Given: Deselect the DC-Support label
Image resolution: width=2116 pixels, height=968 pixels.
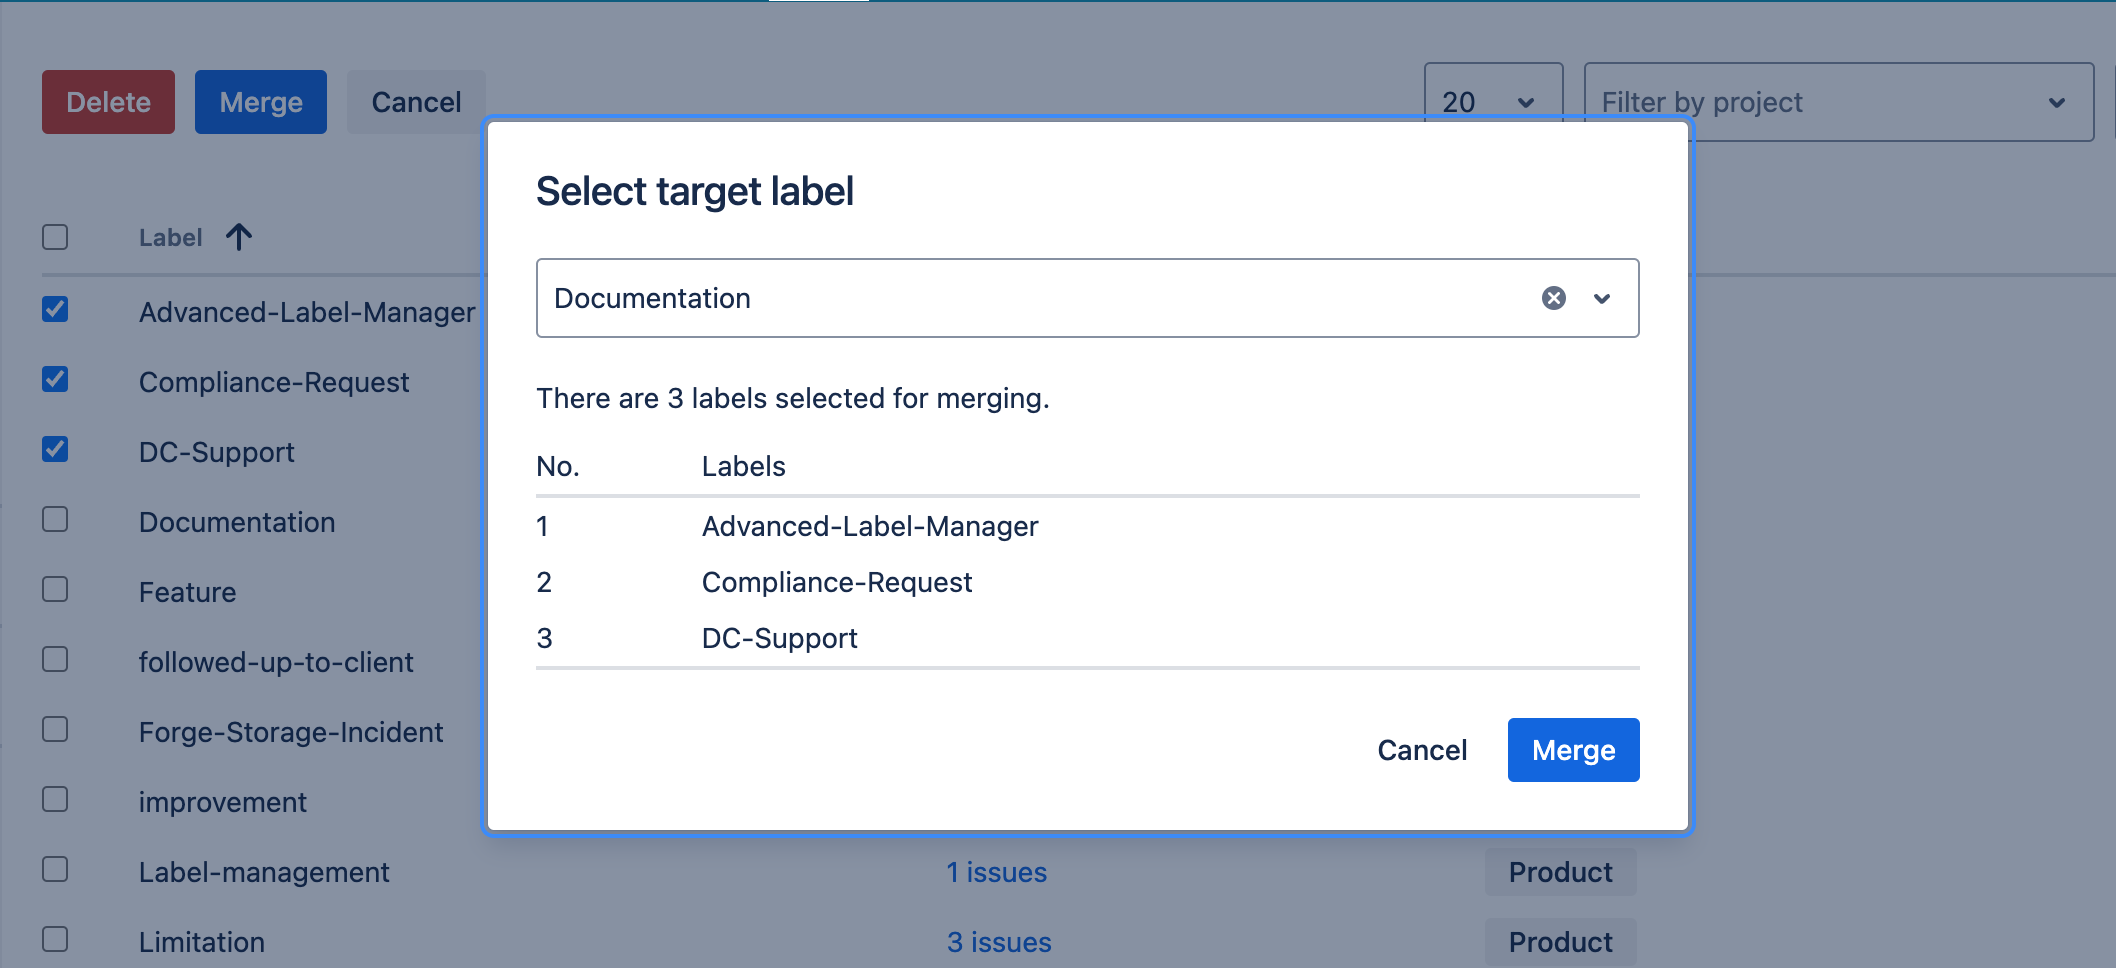Looking at the screenshot, I should [x=55, y=451].
